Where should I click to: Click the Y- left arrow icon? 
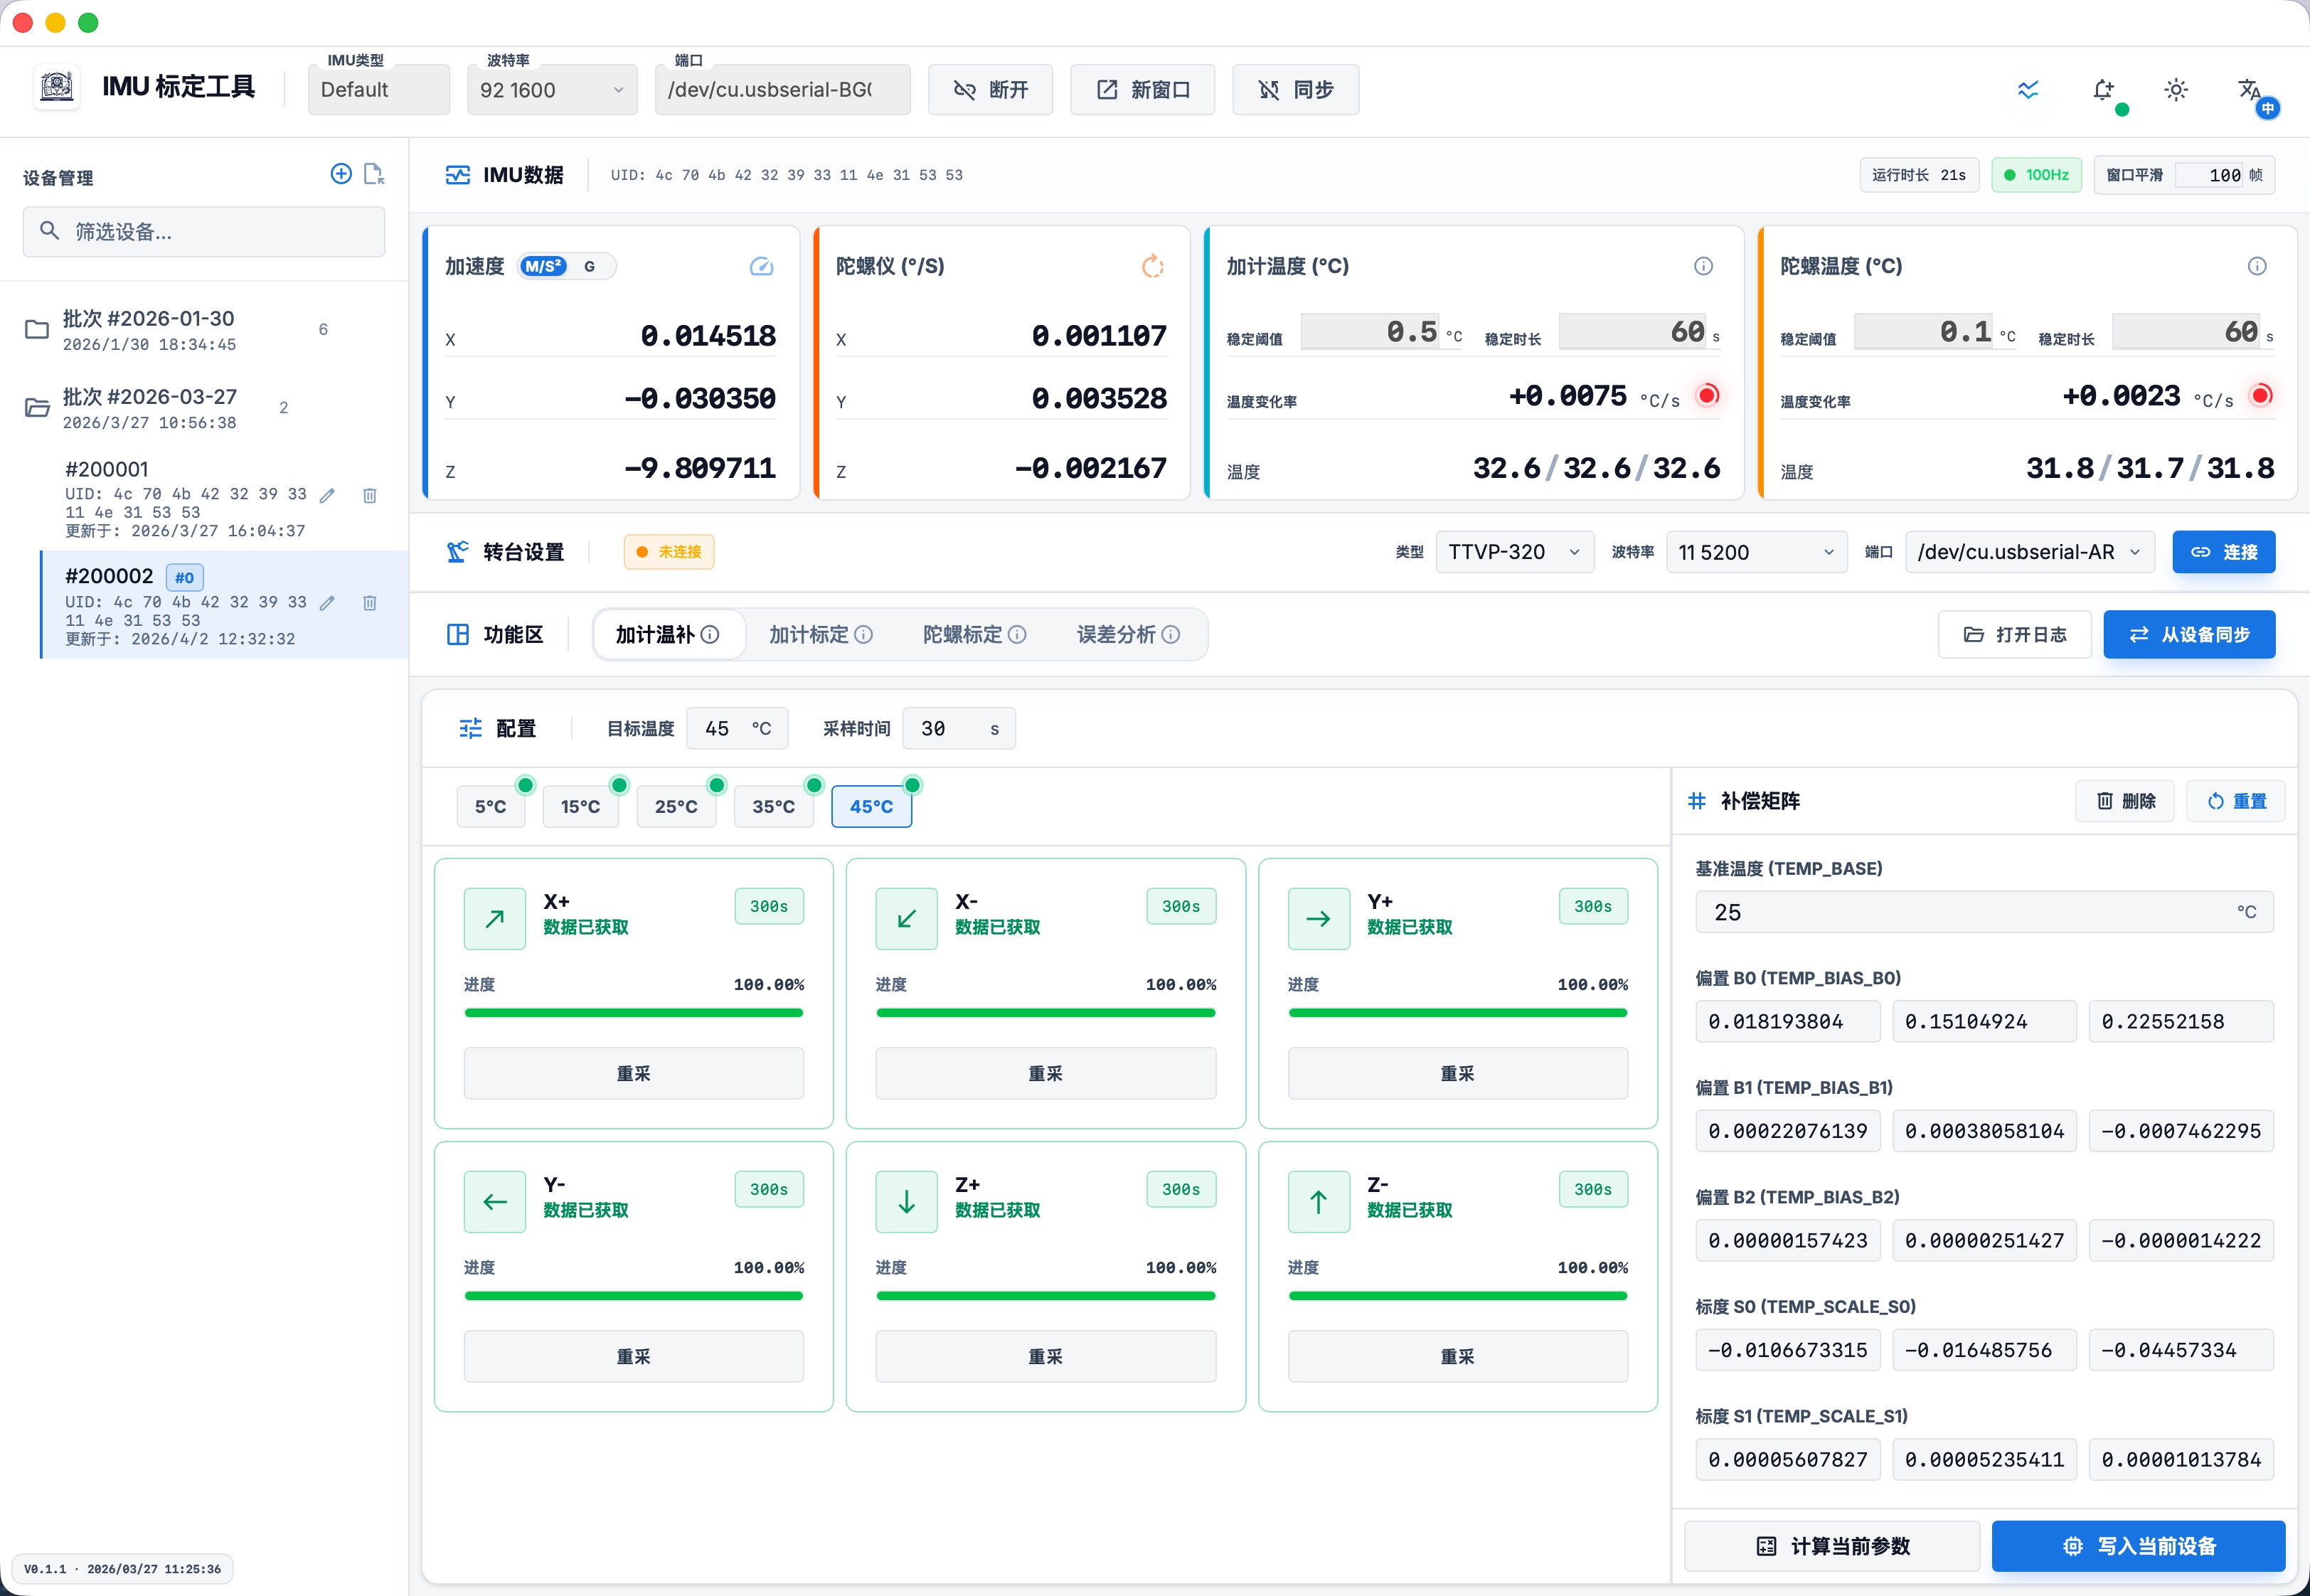495,1201
